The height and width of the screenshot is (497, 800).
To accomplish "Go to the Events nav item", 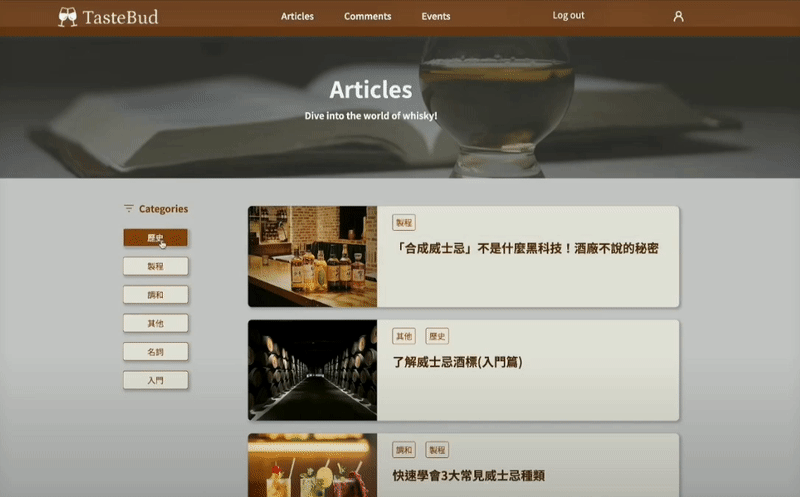I will click(436, 16).
